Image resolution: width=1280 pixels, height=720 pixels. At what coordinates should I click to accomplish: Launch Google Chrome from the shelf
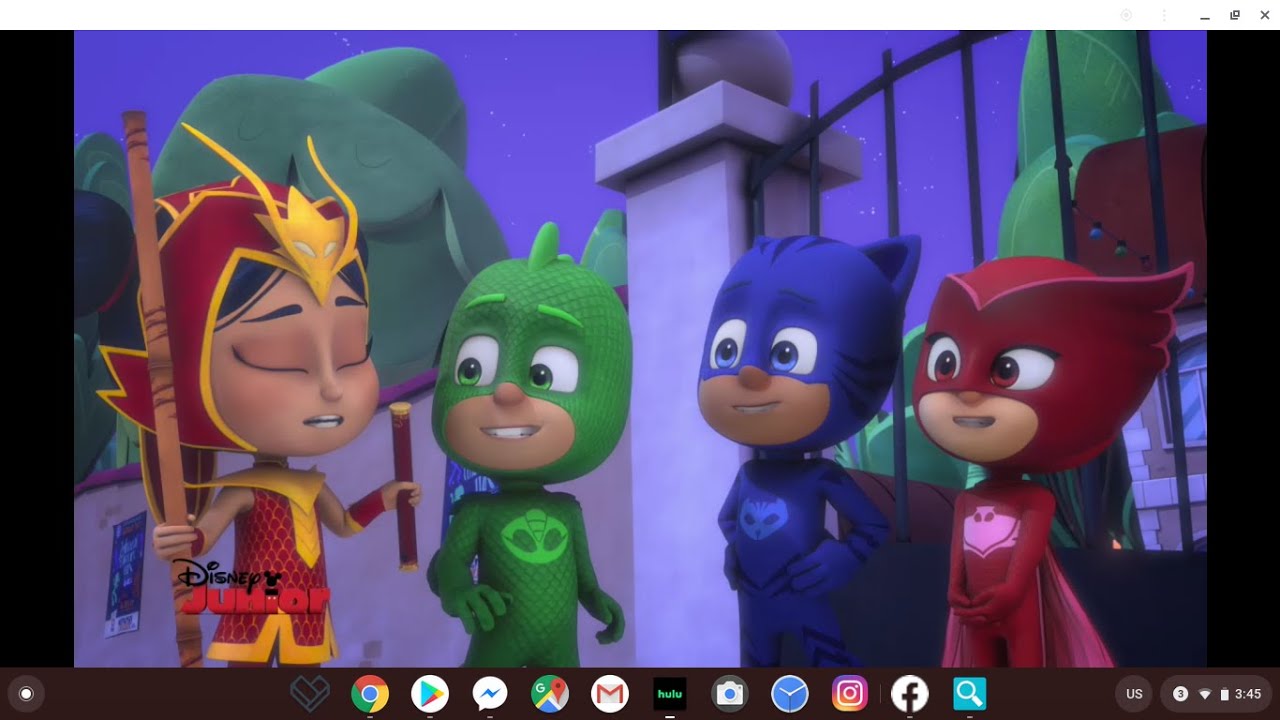pyautogui.click(x=370, y=694)
